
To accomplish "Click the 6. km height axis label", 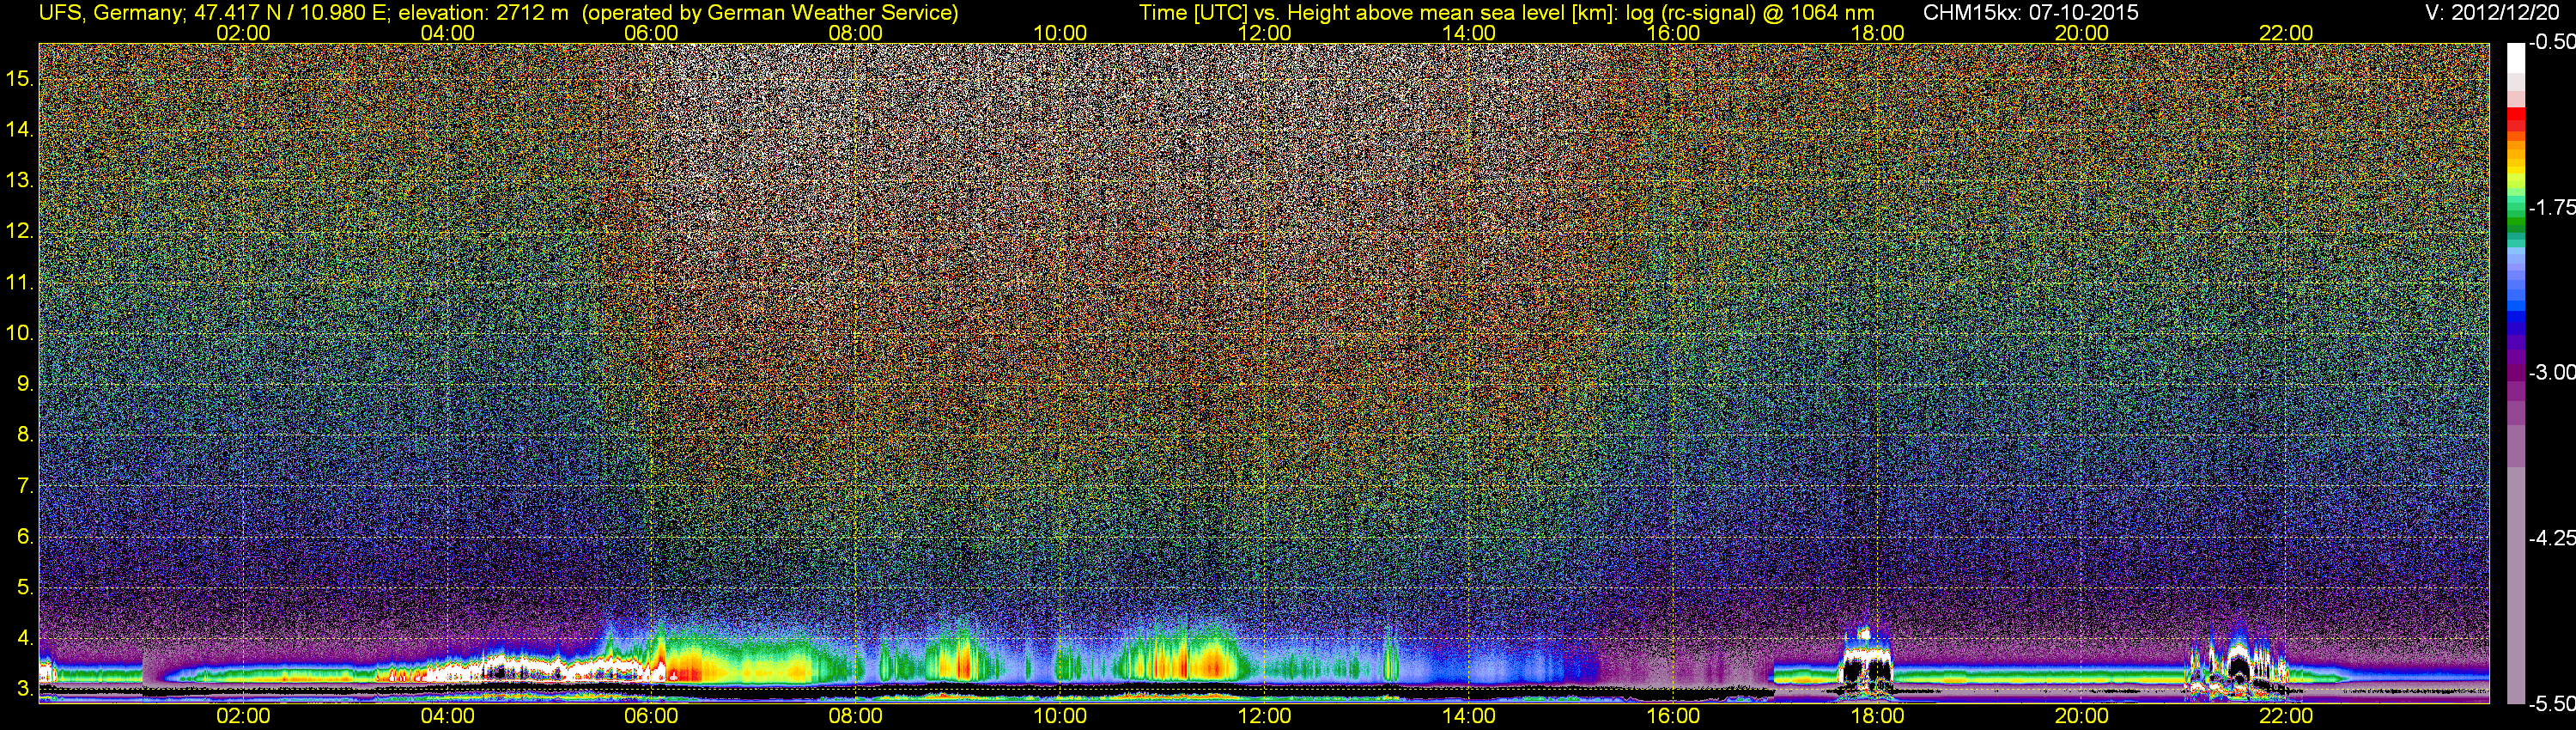I will [25, 536].
